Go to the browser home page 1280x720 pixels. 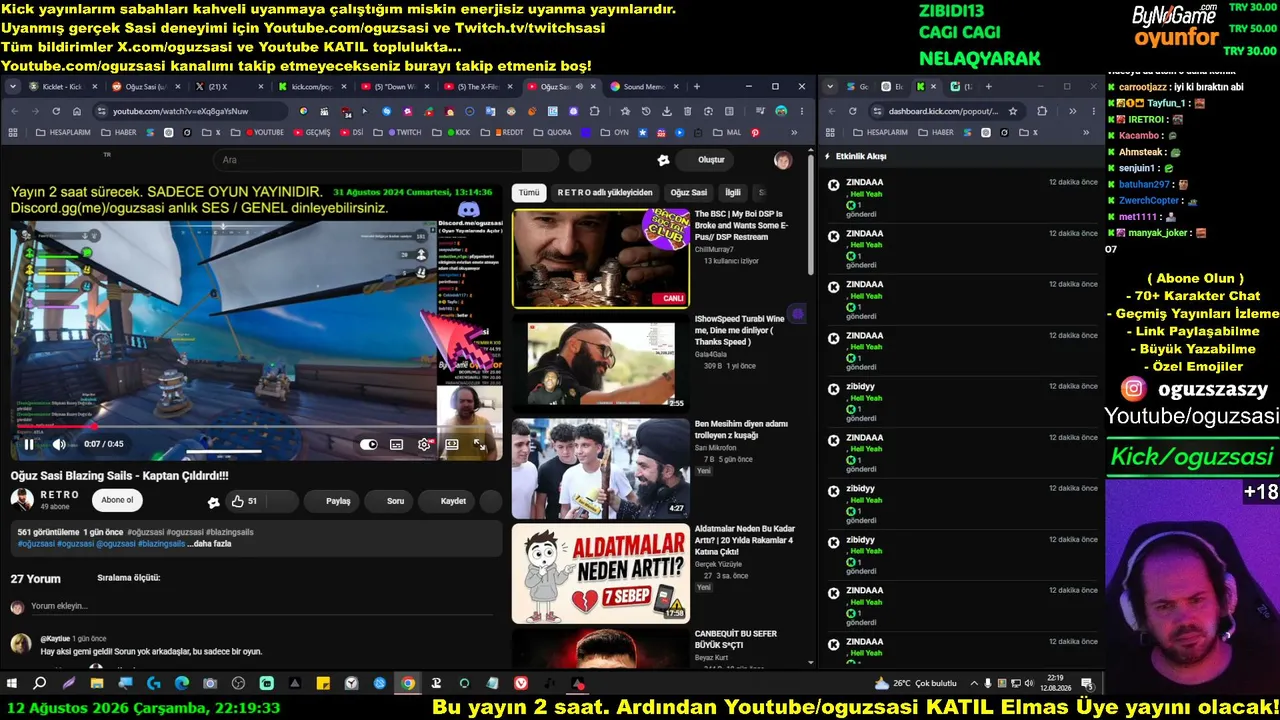point(76,111)
